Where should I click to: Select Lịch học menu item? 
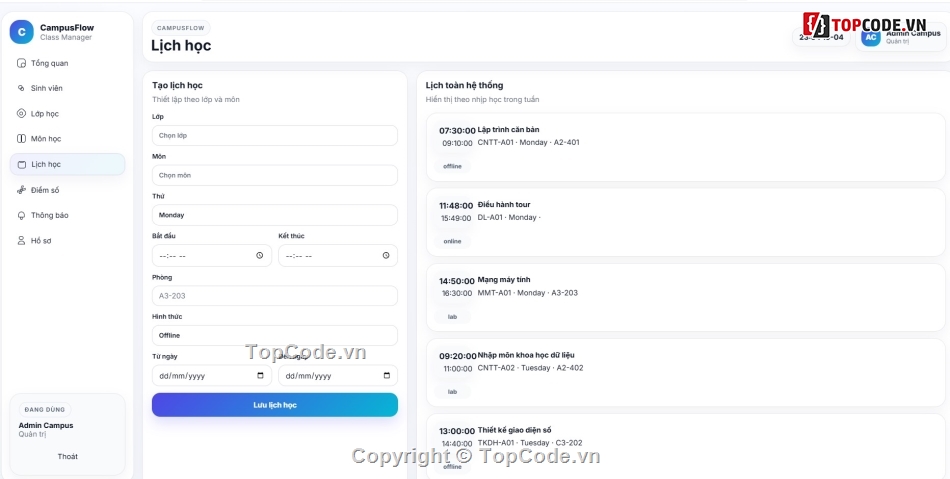67,164
